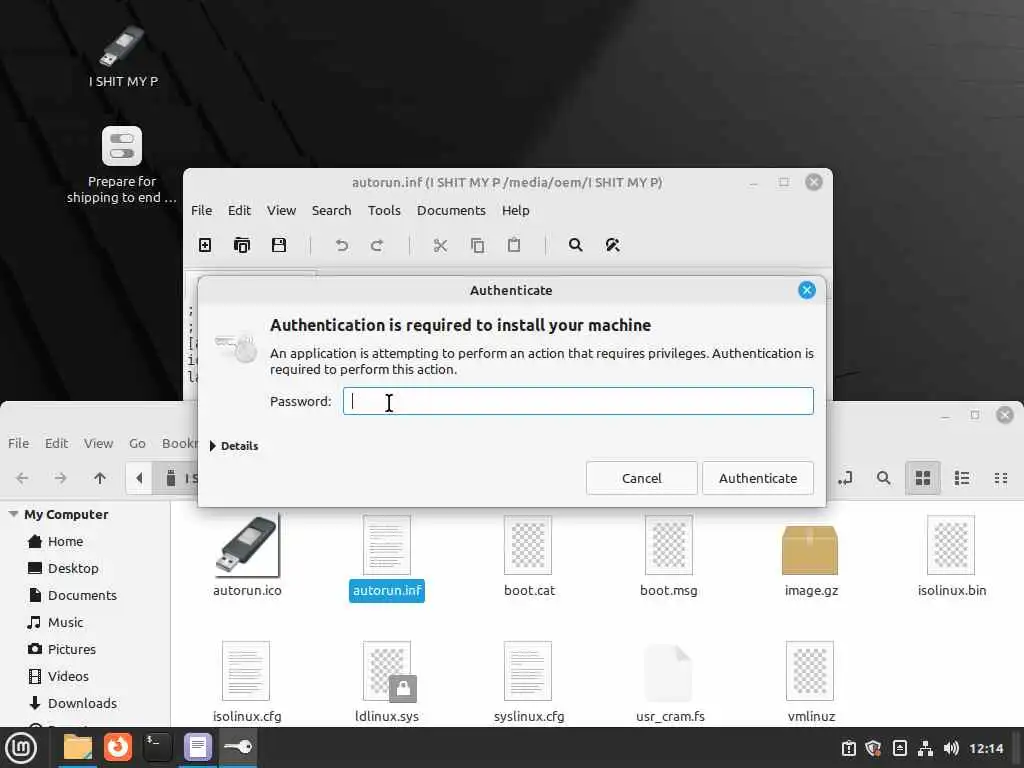The width and height of the screenshot is (1024, 768).
Task: Click the new document icon in text editor toolbar
Action: point(205,245)
